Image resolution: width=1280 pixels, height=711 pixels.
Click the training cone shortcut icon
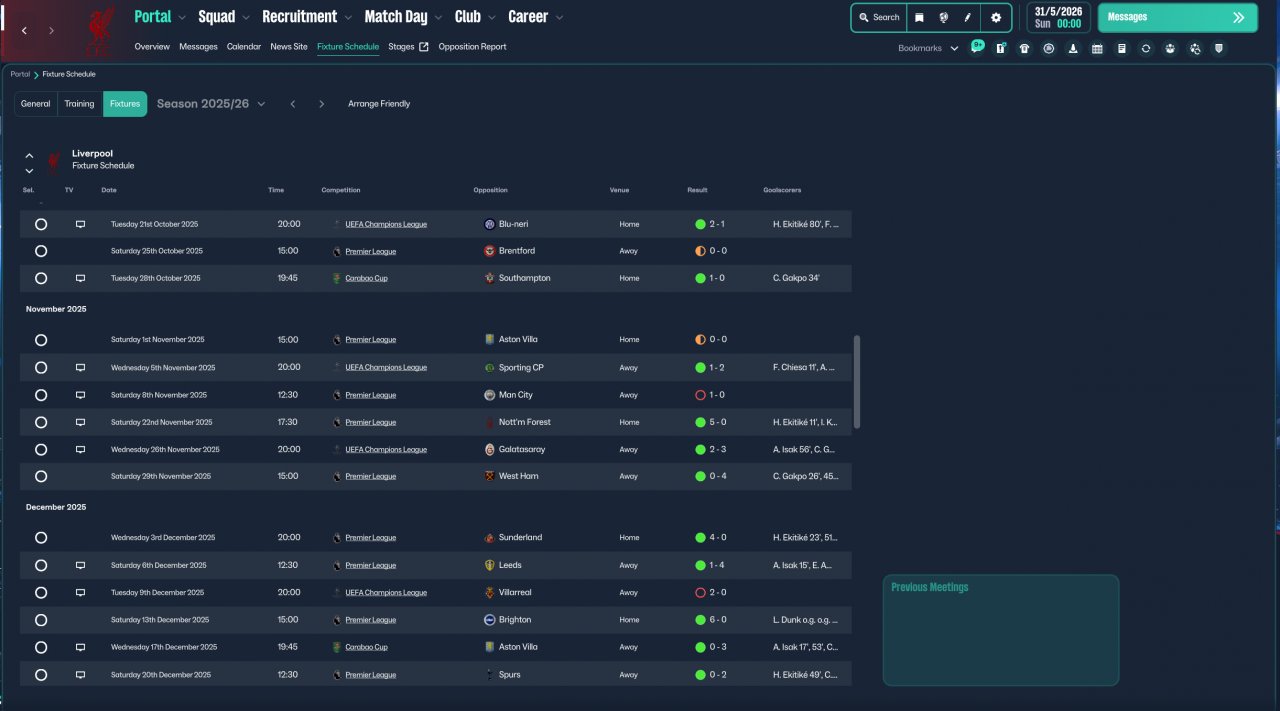1073,48
